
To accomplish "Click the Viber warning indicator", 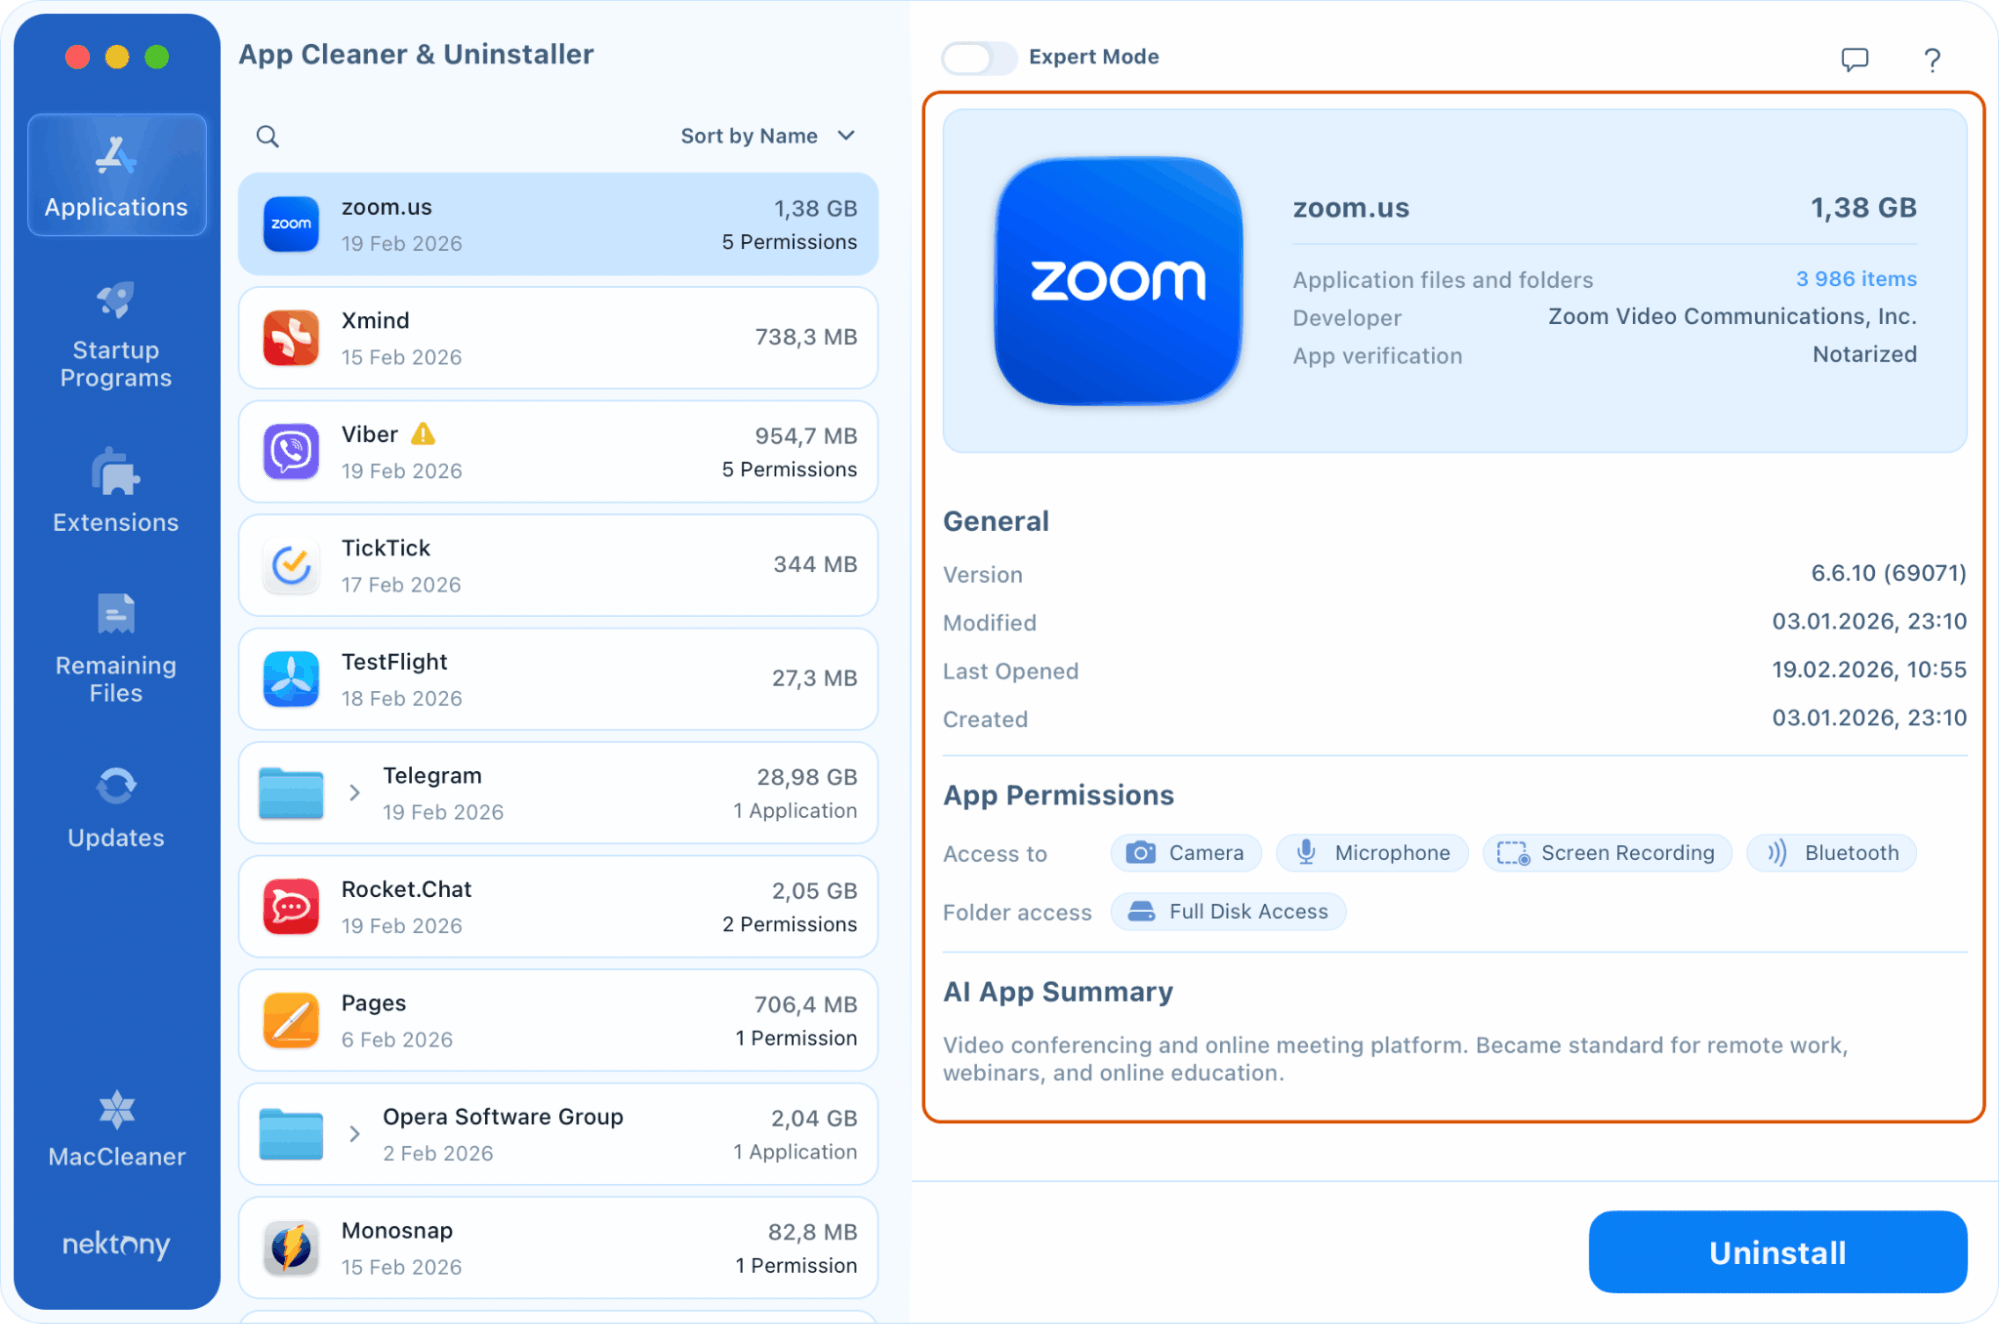I will 424,434.
